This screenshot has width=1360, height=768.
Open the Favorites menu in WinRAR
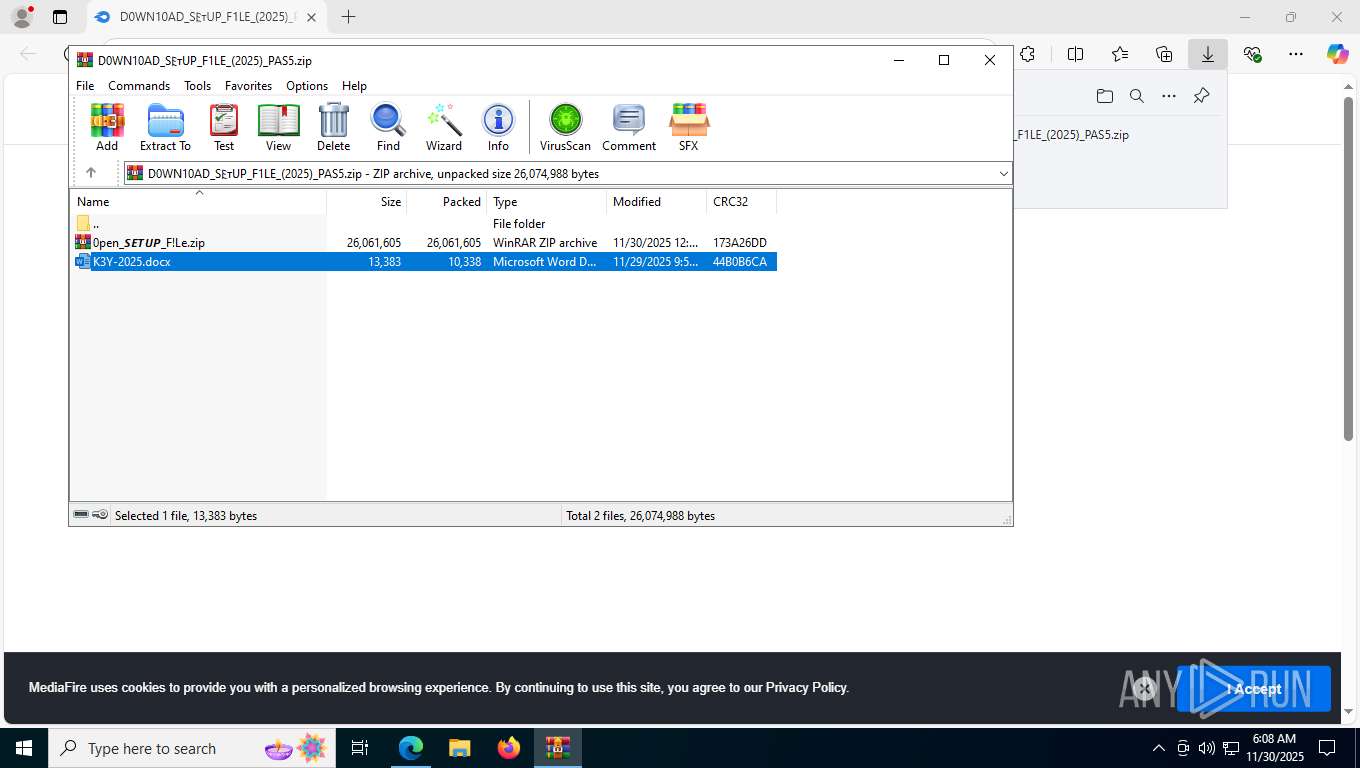pos(248,85)
